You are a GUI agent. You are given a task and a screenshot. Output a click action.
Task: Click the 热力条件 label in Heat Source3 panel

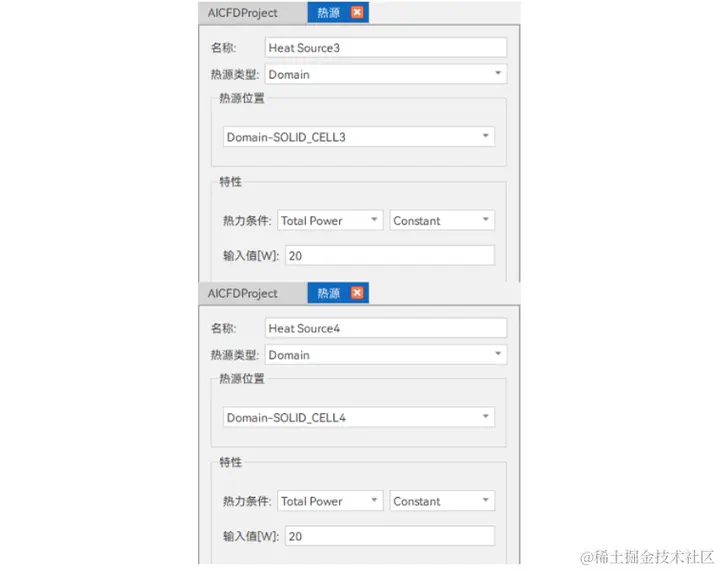[247, 221]
